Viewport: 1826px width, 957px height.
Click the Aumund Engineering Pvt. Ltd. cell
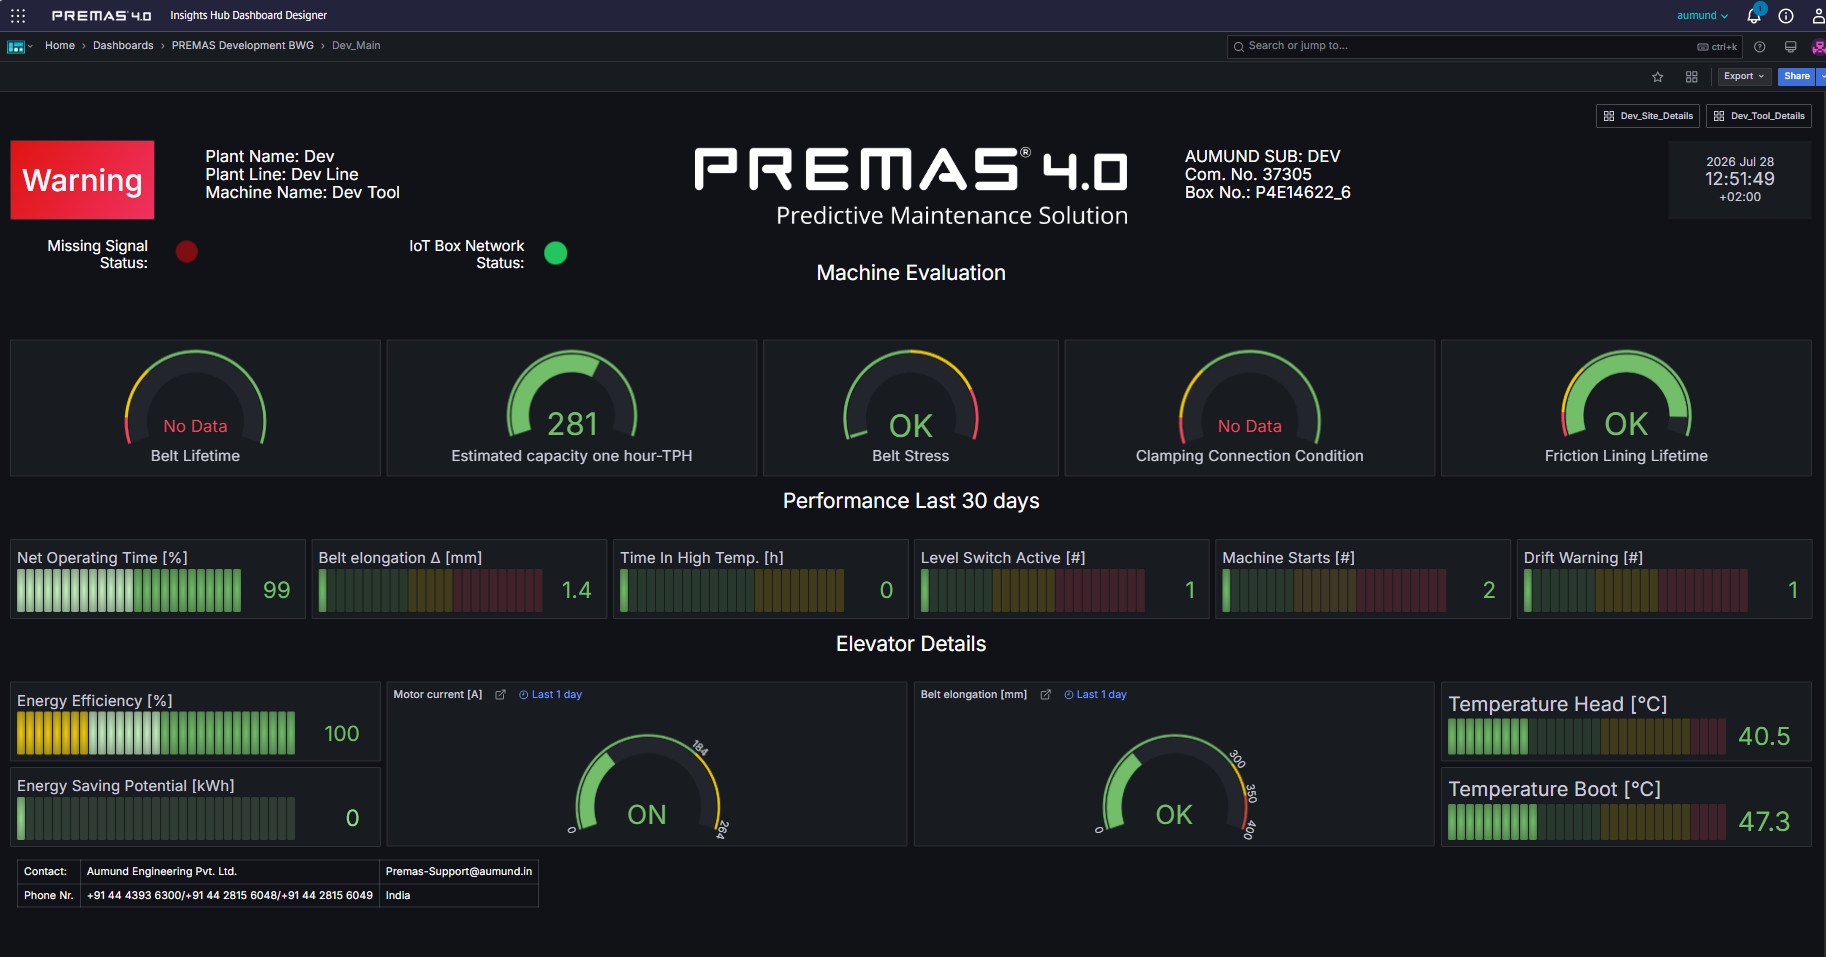point(229,872)
